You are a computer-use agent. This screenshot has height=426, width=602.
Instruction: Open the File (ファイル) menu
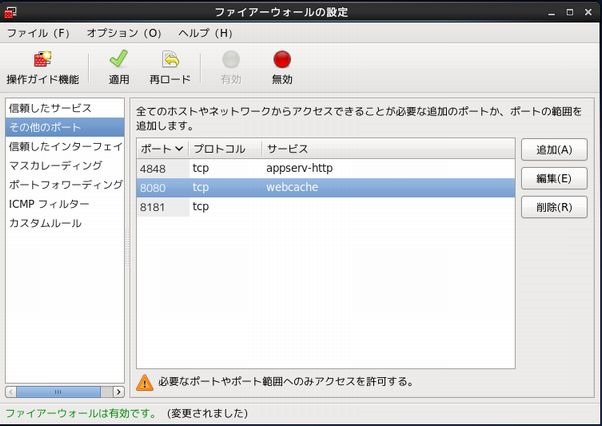click(38, 33)
